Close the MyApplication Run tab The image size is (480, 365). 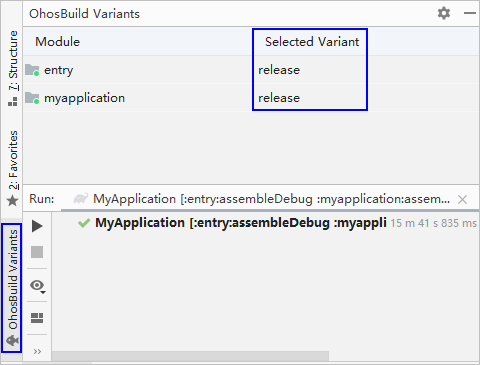(462, 199)
